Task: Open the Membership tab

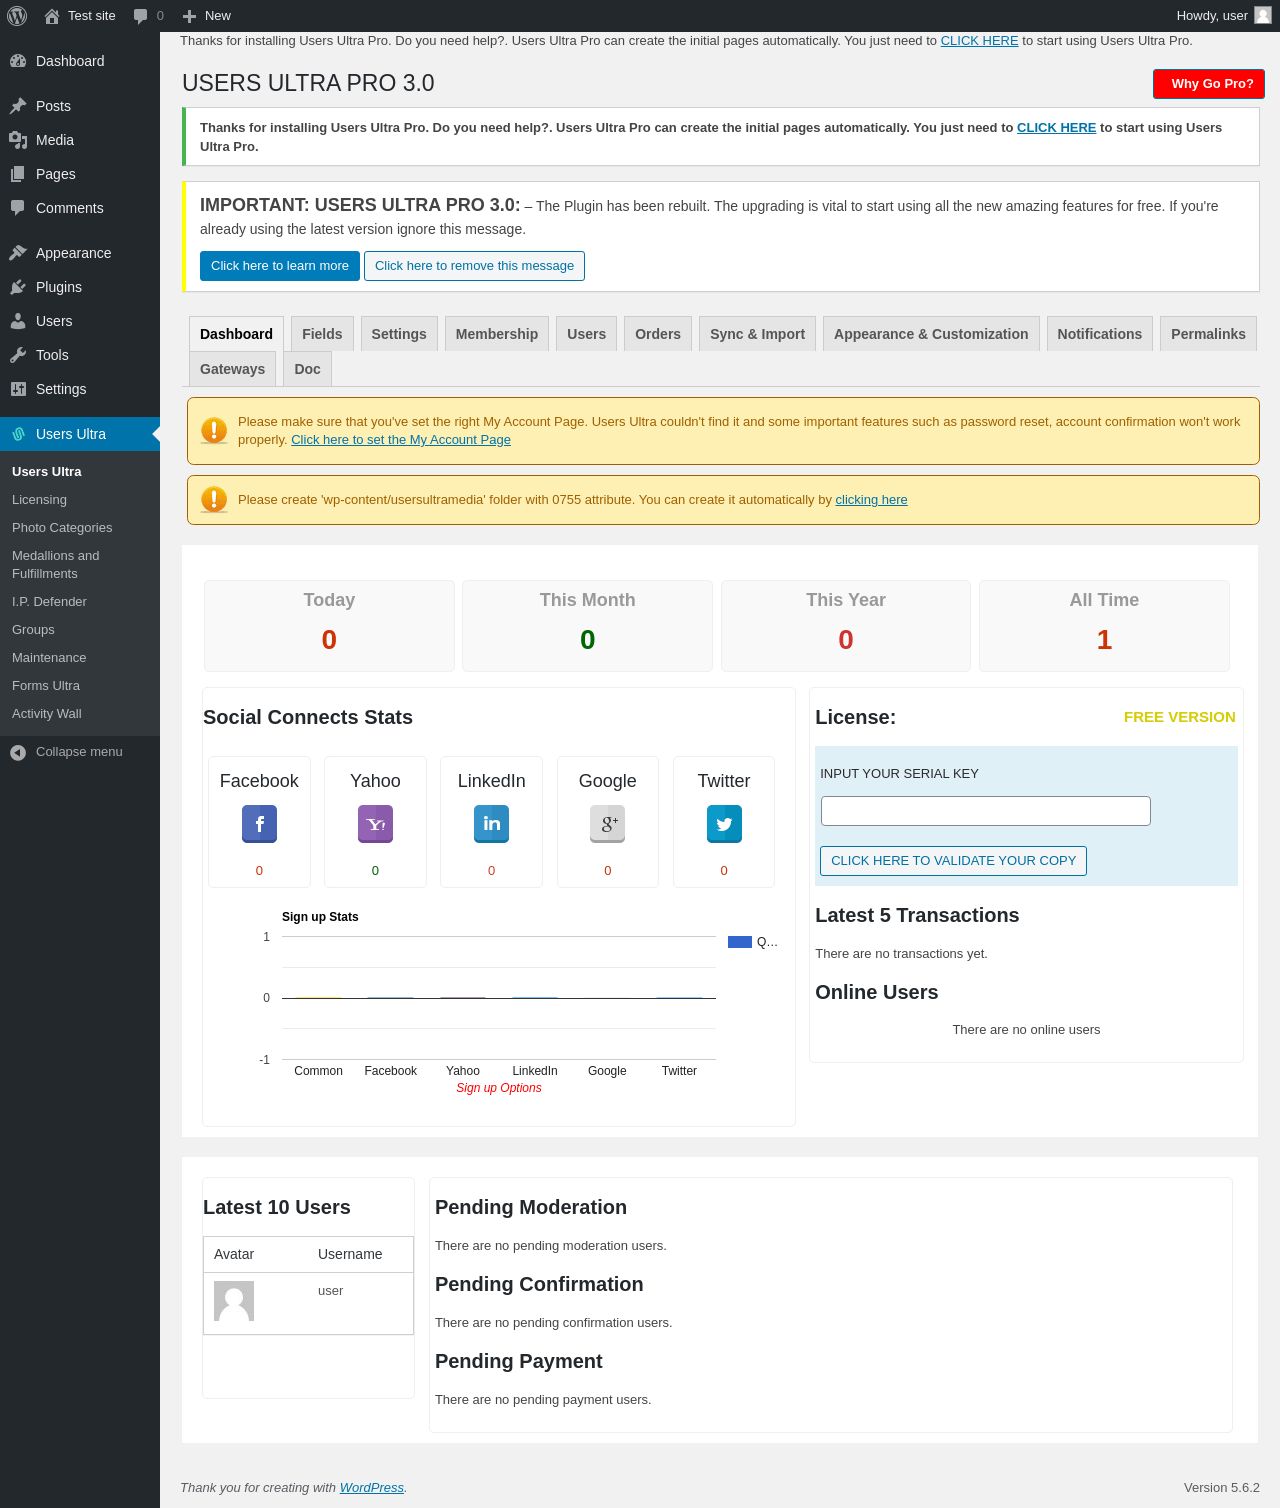Action: click(497, 334)
